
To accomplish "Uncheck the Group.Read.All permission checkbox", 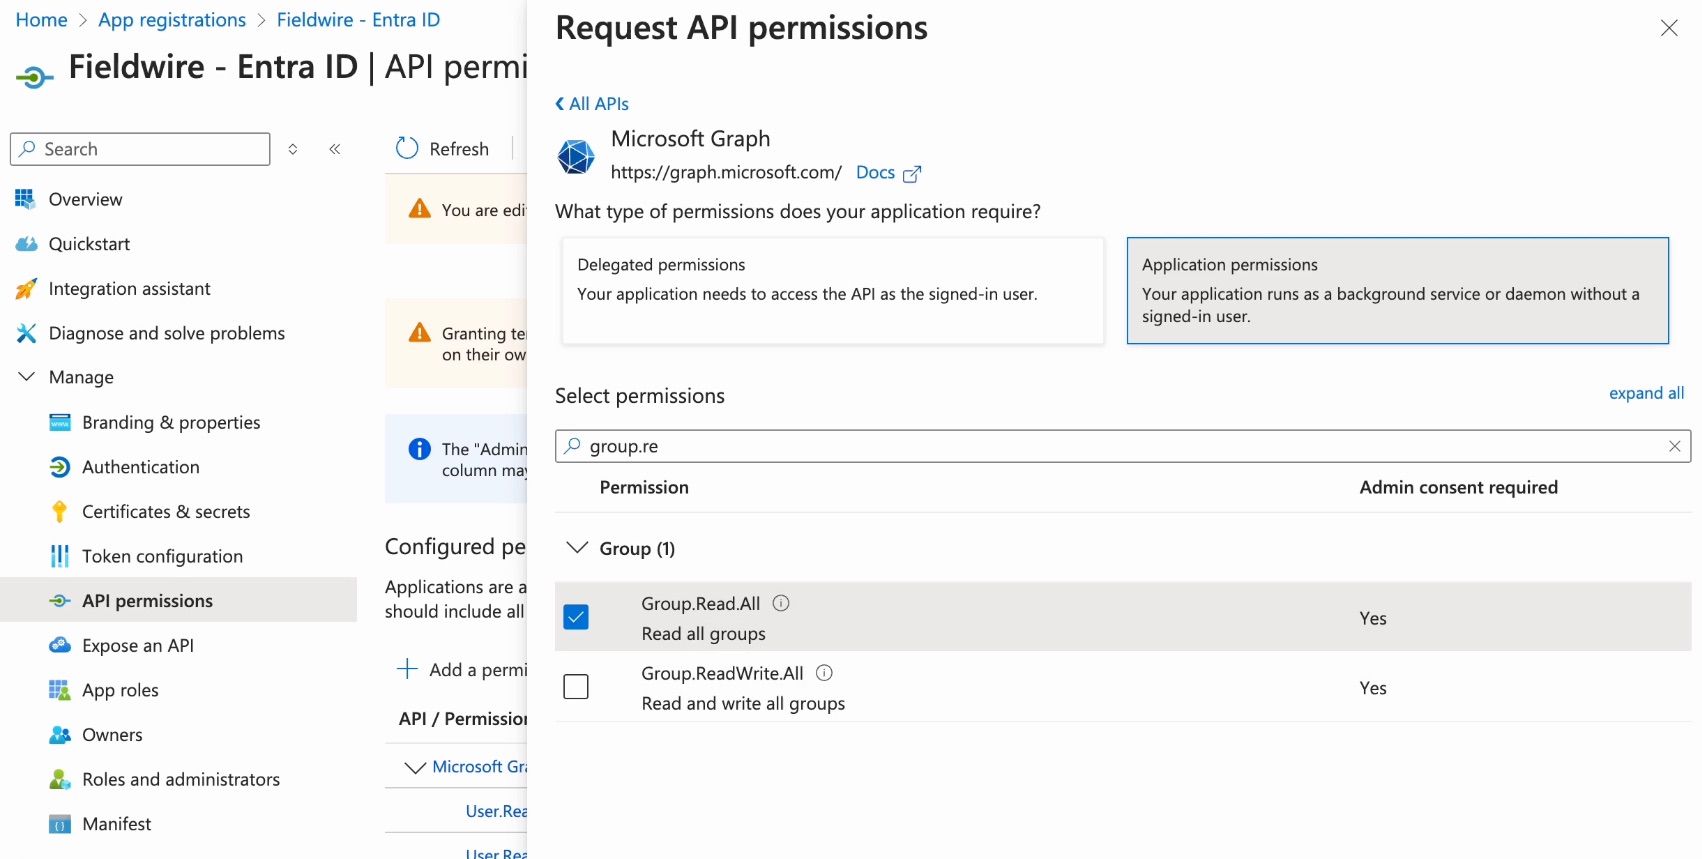I will pyautogui.click(x=576, y=617).
